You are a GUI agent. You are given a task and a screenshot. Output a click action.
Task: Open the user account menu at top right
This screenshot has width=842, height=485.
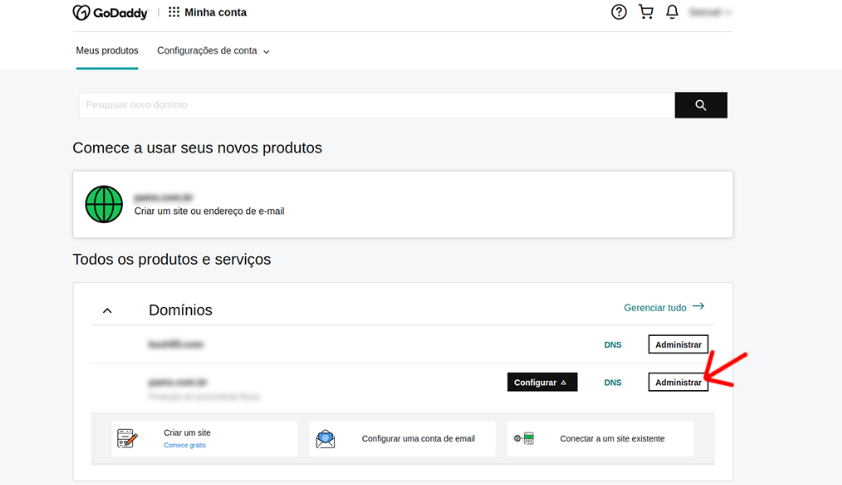point(710,12)
